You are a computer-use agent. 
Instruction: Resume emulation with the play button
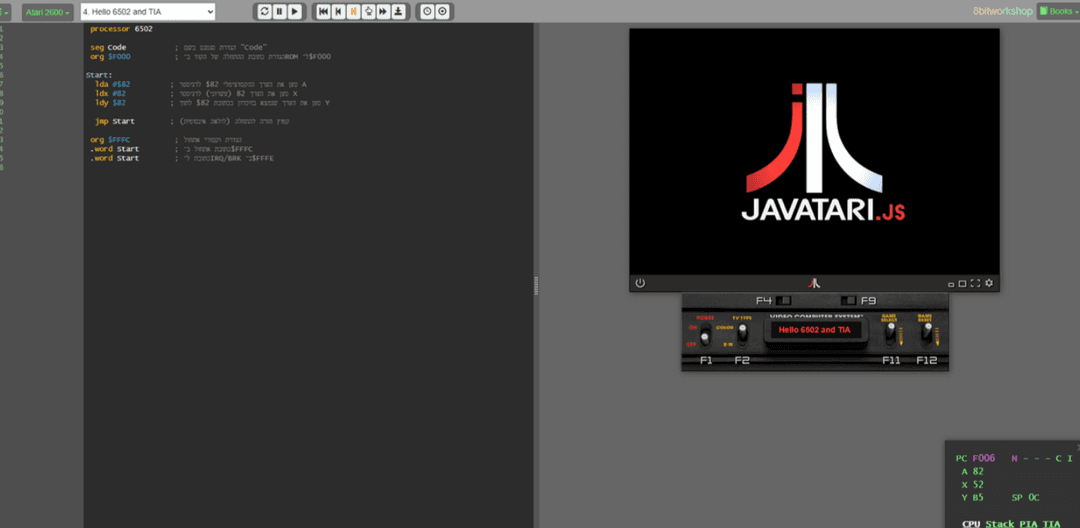click(295, 12)
